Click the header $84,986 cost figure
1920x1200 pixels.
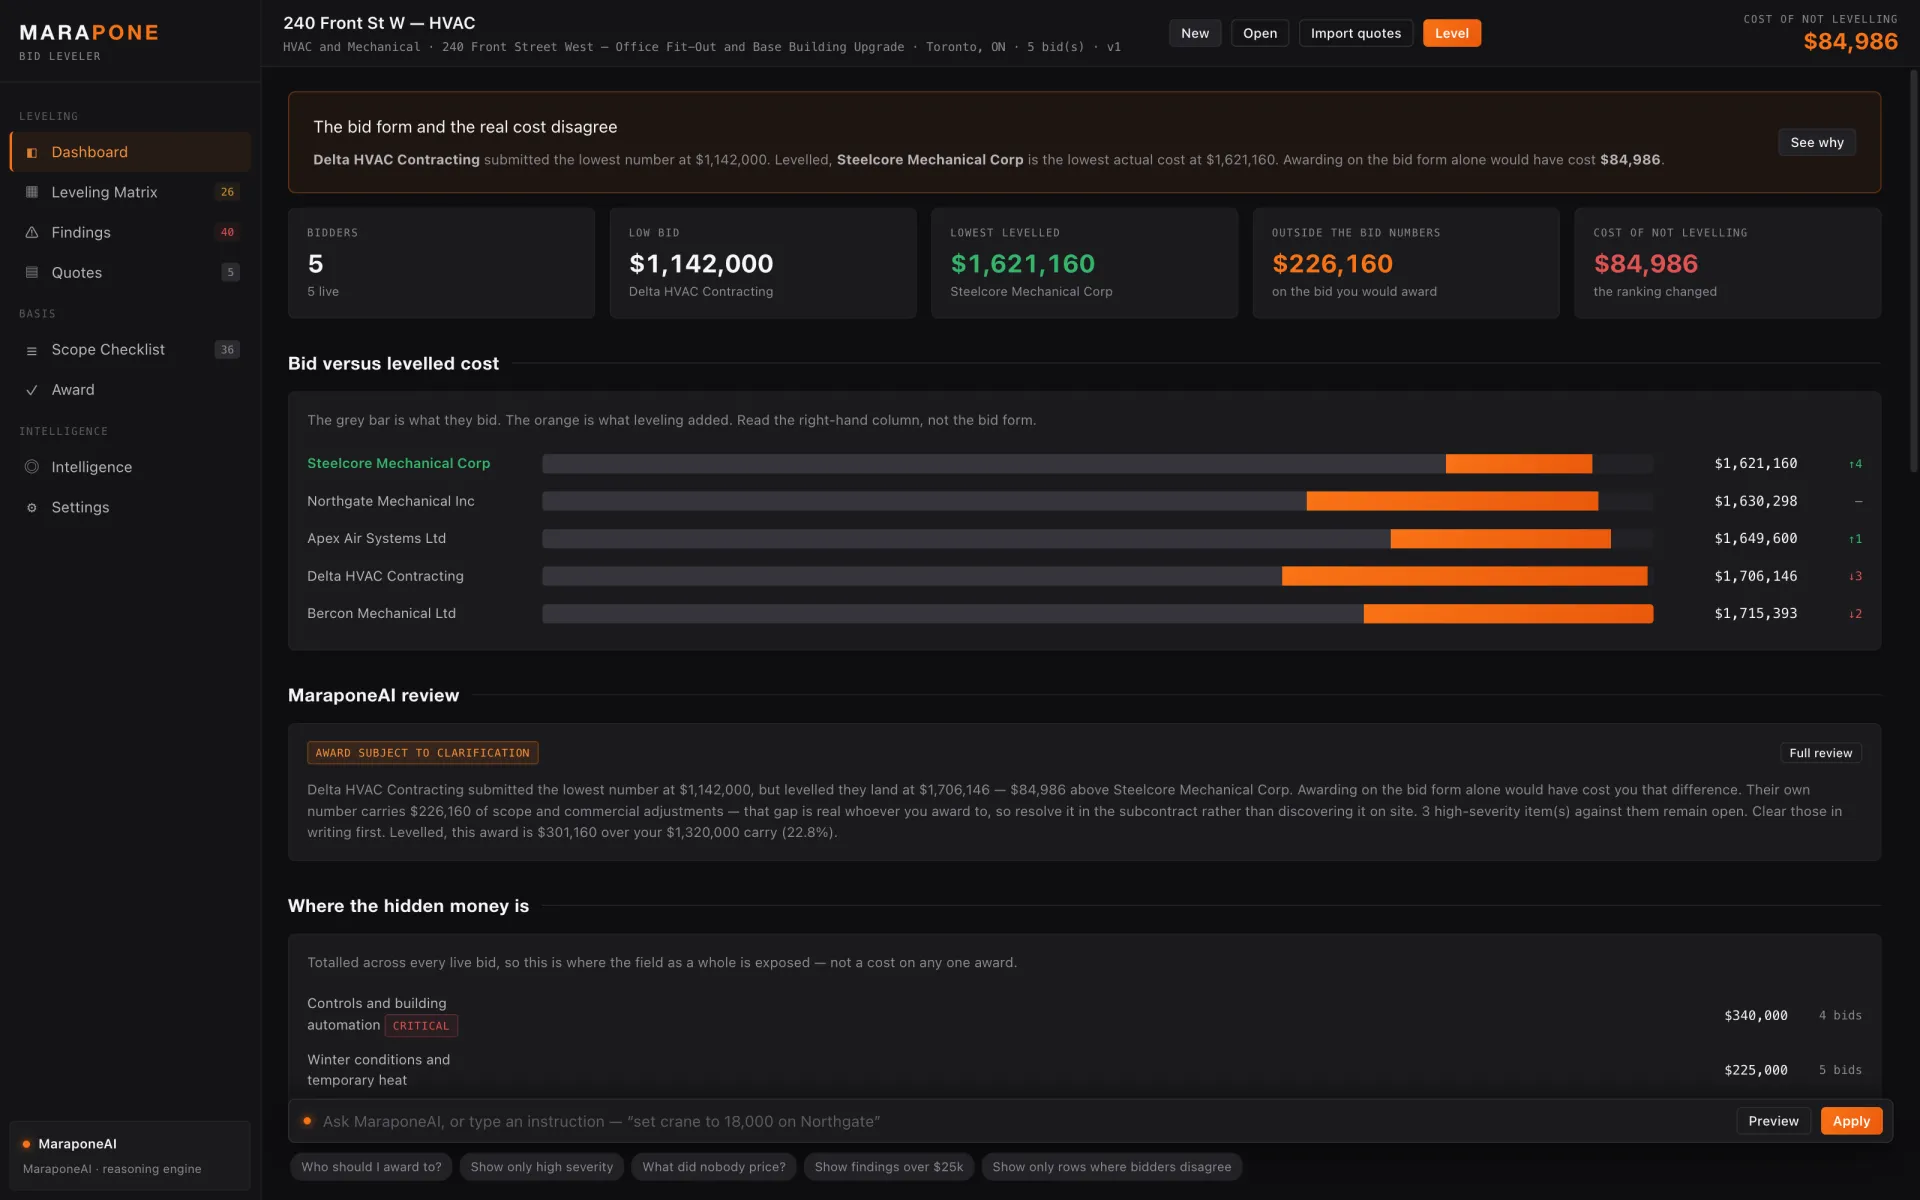(x=1850, y=42)
